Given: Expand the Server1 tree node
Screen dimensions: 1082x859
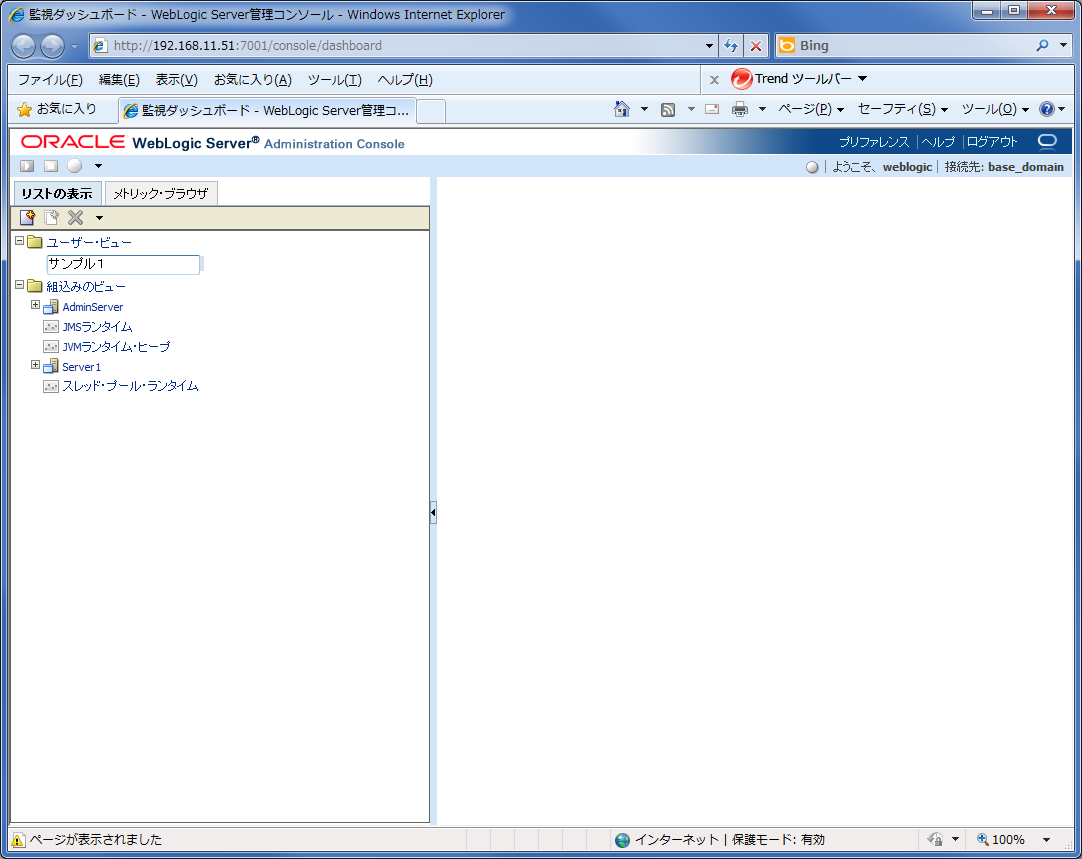Looking at the screenshot, I should tap(35, 365).
